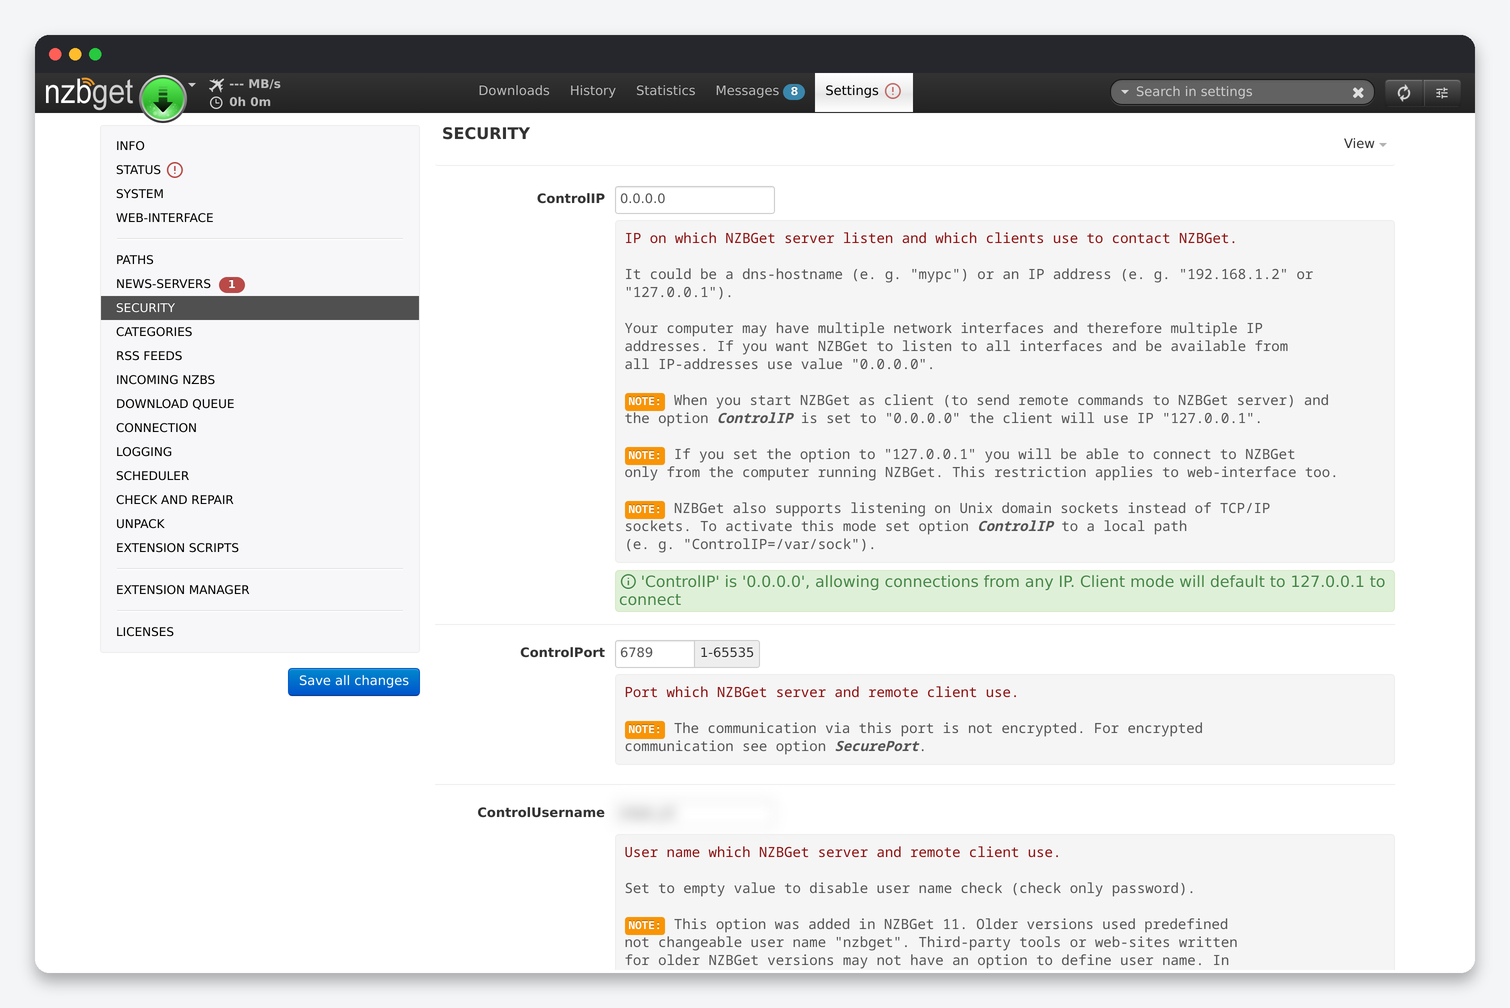Open SCHEDULER settings section
The height and width of the screenshot is (1008, 1510).
coord(260,476)
